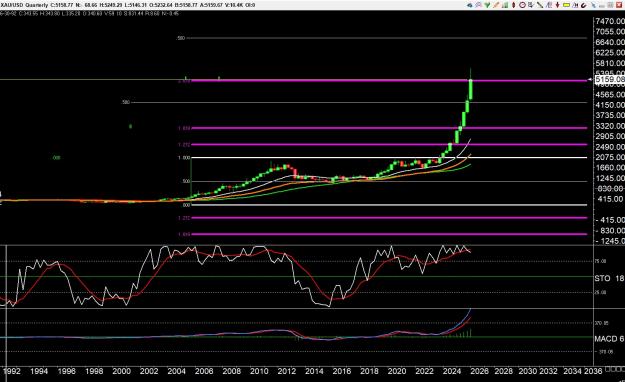Click the MACD 6 indicator label
625x382 pixels.
click(609, 339)
